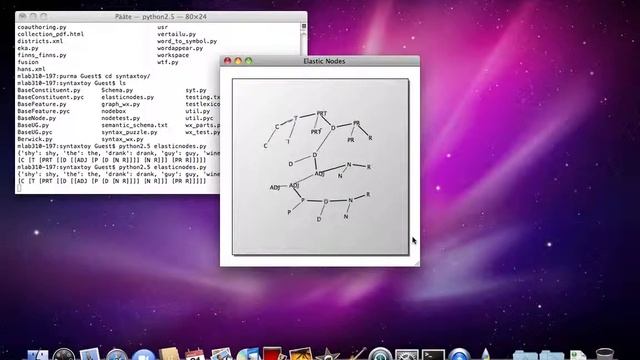640x360 pixels.
Task: Click 'vertailu.py' in Terminal listing
Action: 177,34
